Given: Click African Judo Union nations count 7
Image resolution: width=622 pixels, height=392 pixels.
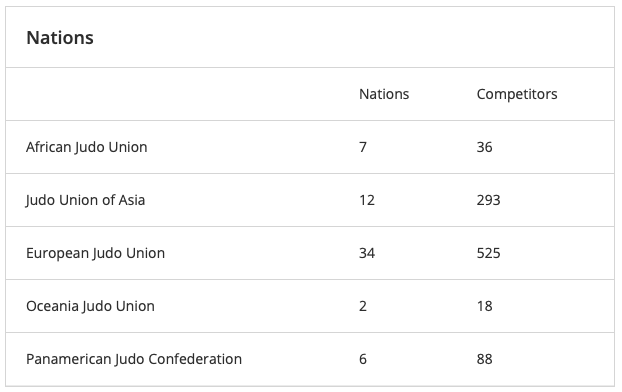Looking at the screenshot, I should coord(363,147).
